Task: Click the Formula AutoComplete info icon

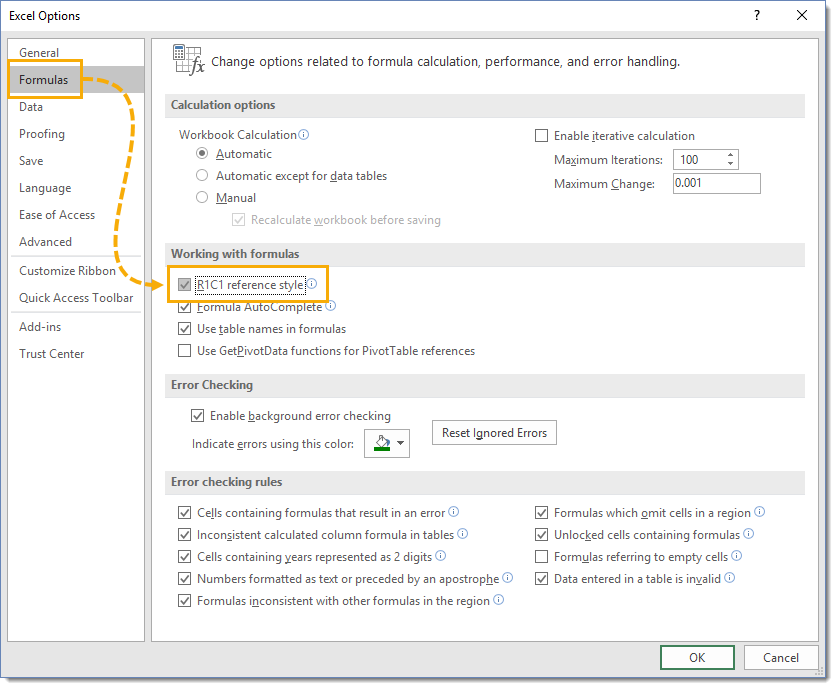Action: pyautogui.click(x=331, y=306)
